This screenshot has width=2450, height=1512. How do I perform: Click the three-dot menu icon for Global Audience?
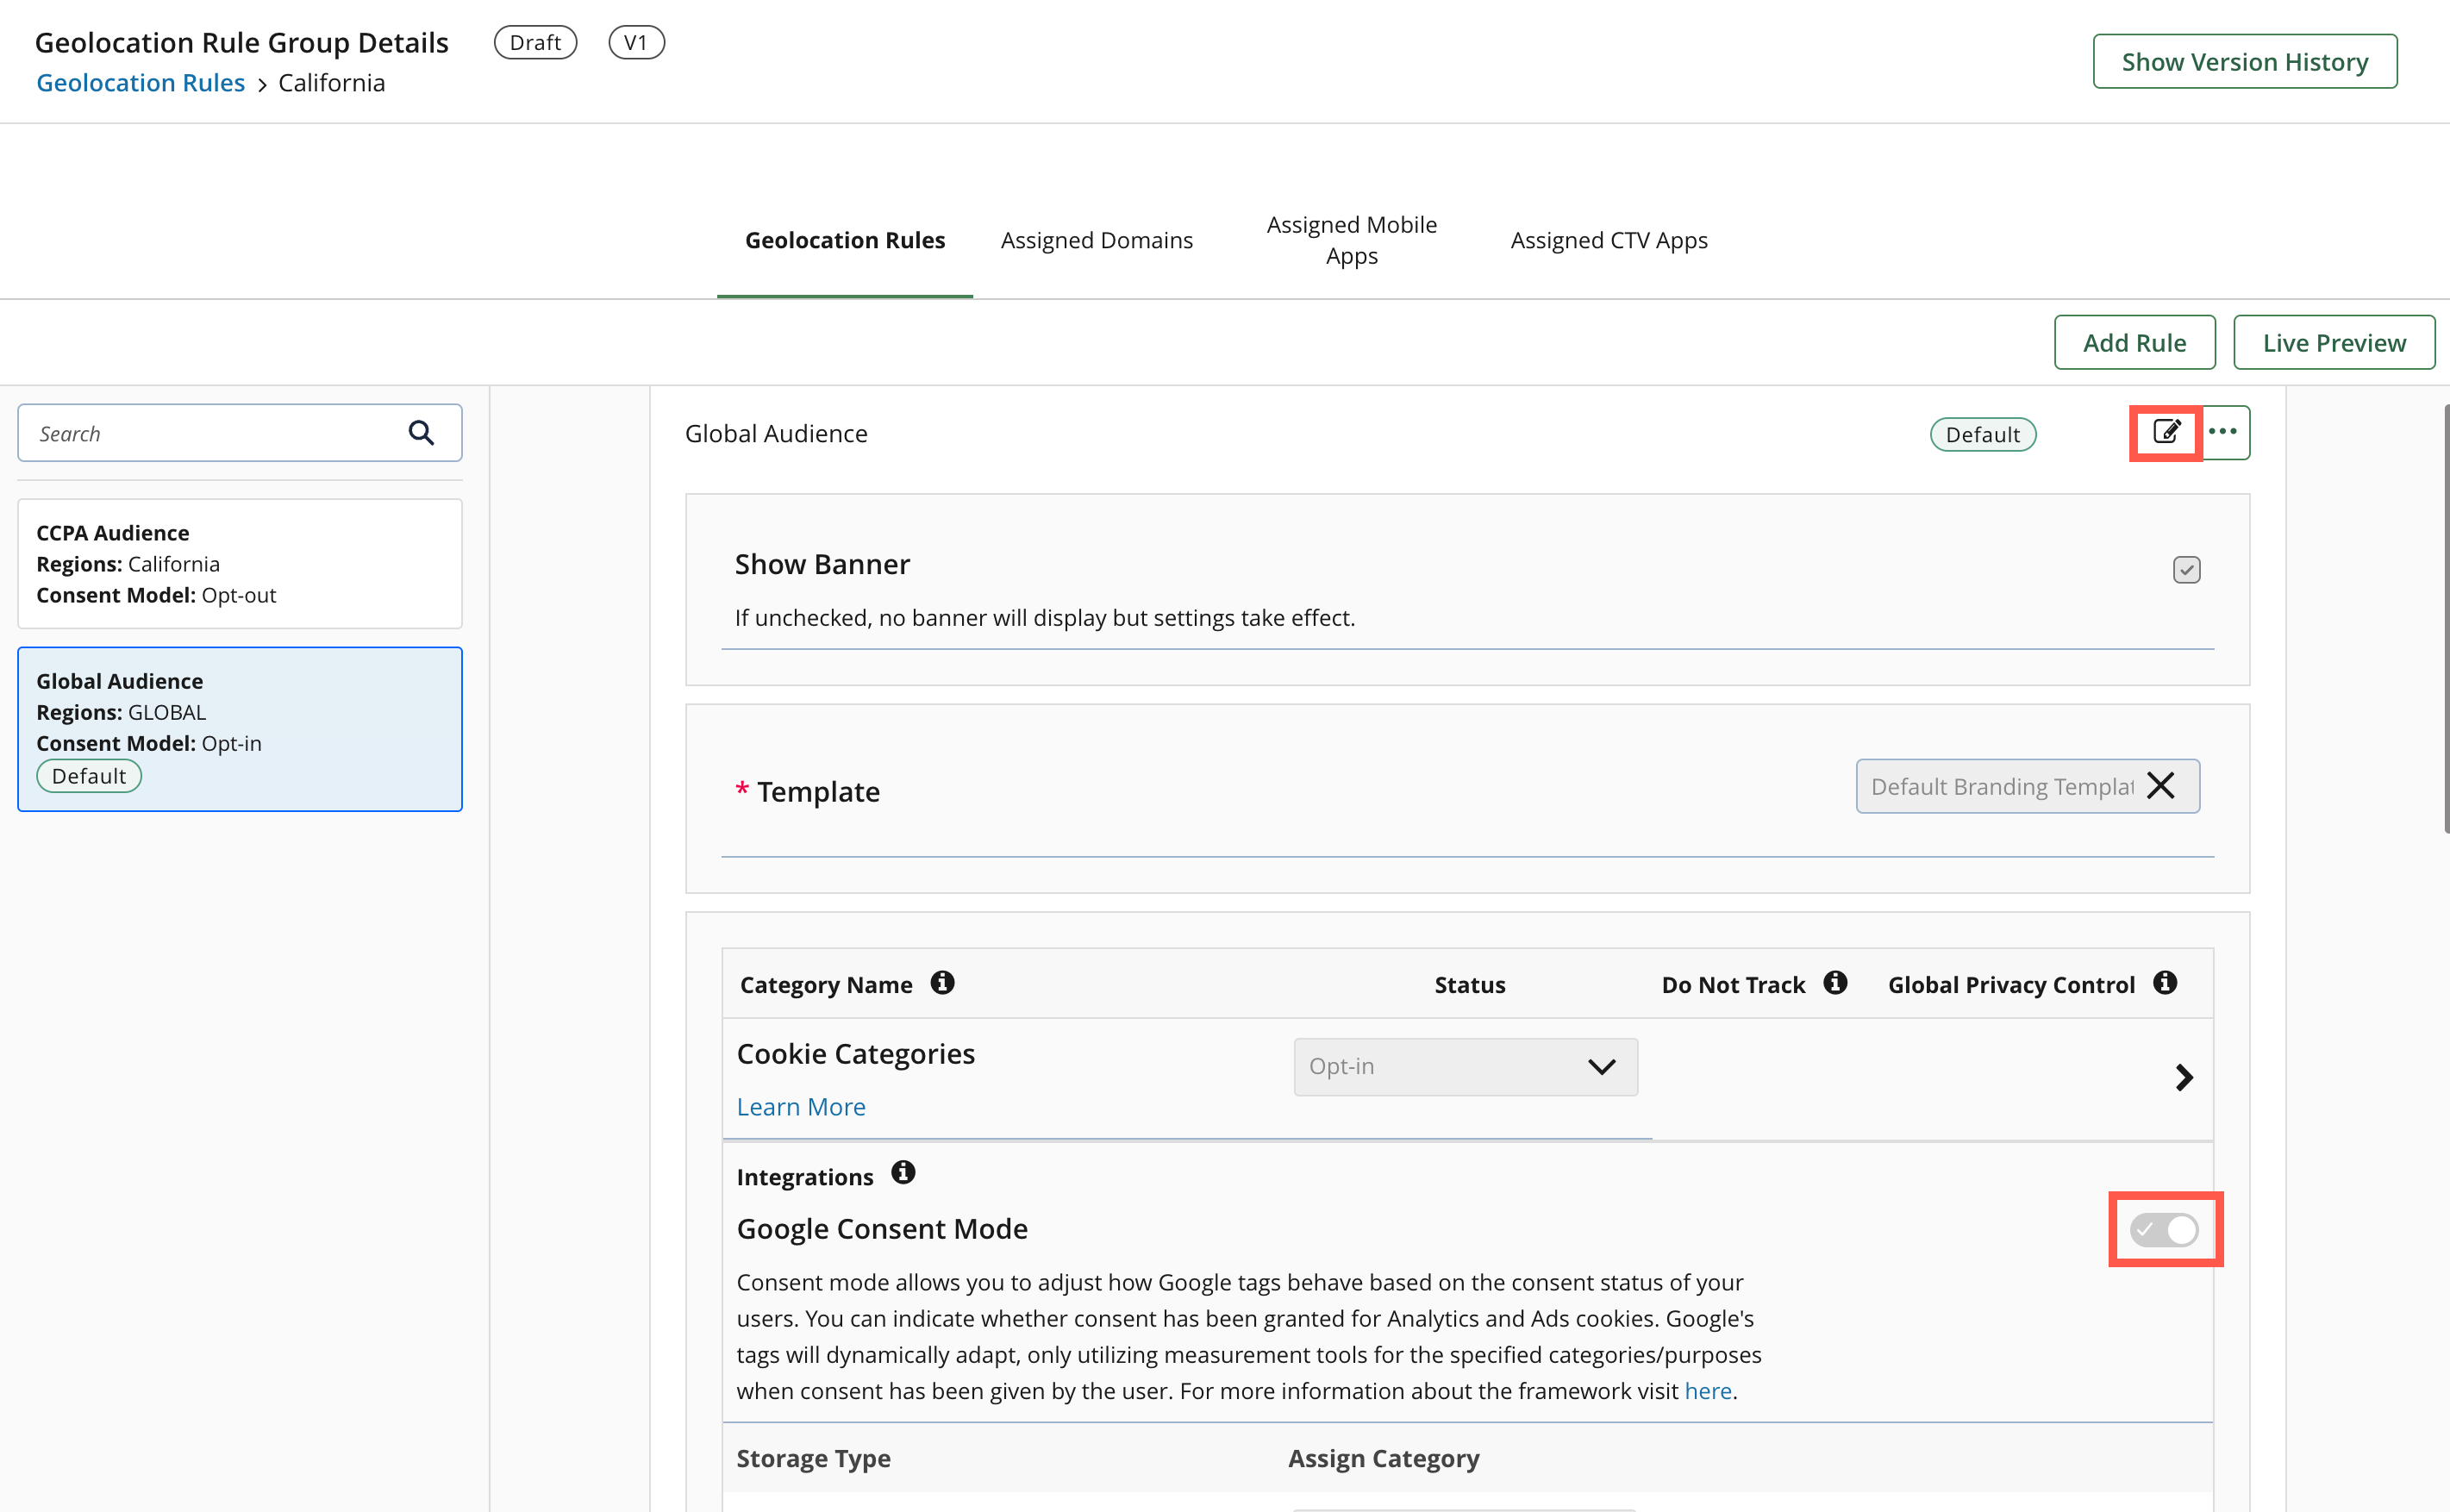2224,430
